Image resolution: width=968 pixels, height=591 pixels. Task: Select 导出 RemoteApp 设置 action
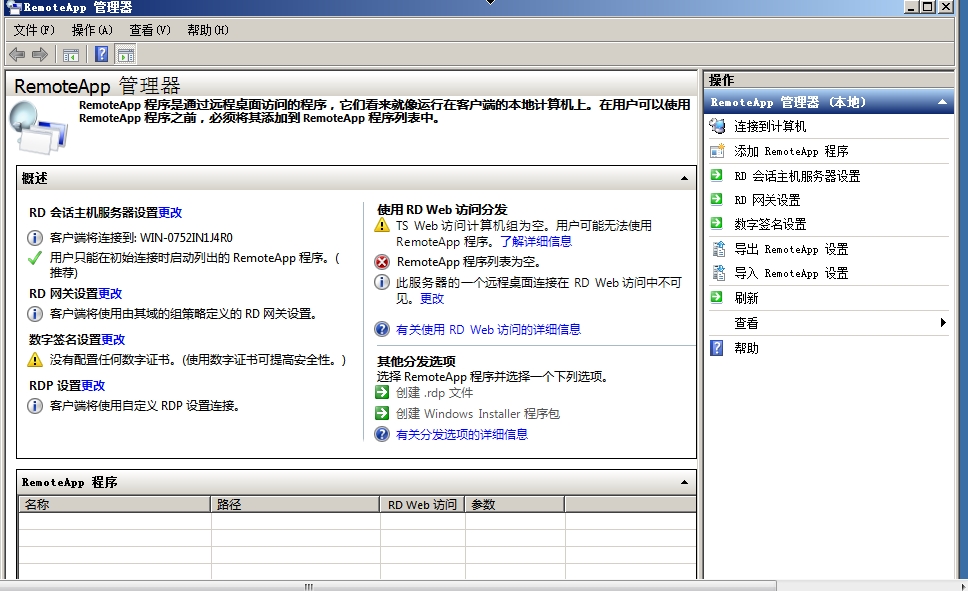(x=791, y=249)
